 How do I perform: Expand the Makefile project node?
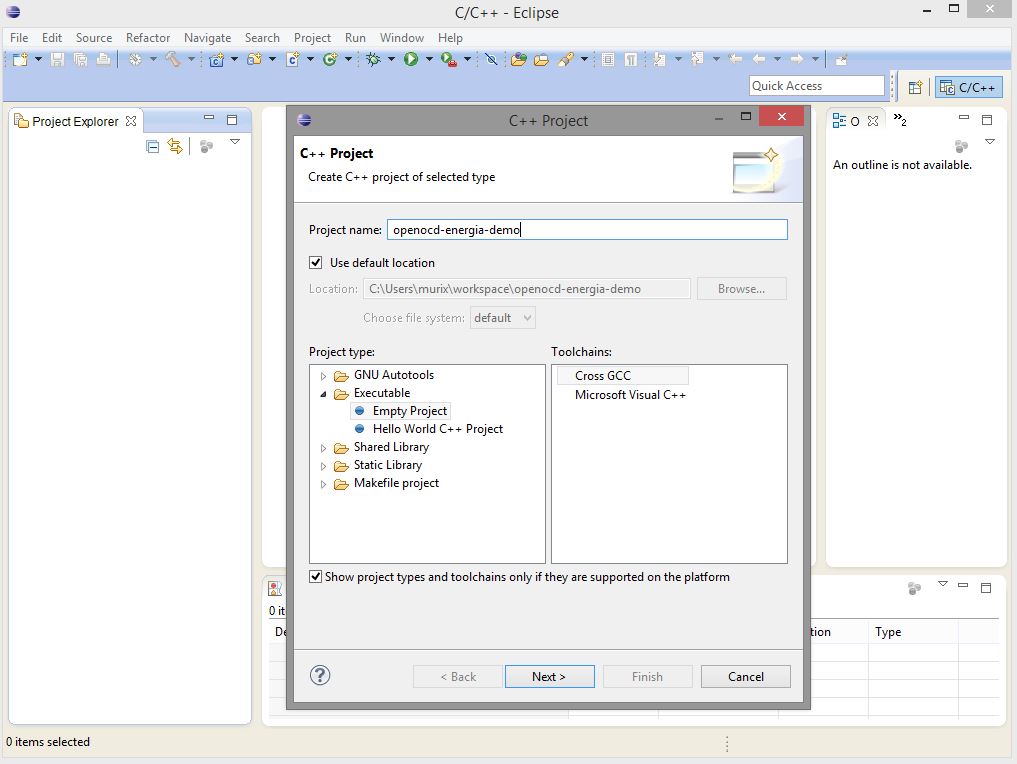[x=323, y=484]
